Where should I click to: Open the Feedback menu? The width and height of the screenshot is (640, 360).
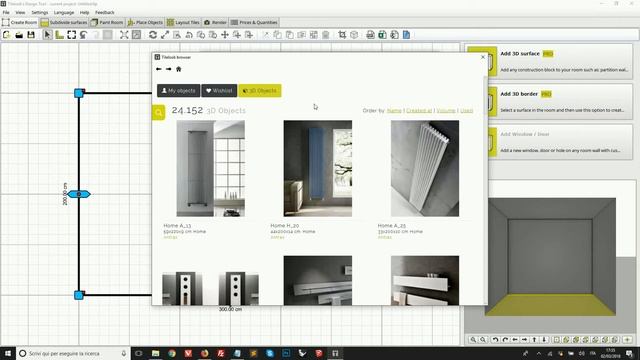(105, 13)
